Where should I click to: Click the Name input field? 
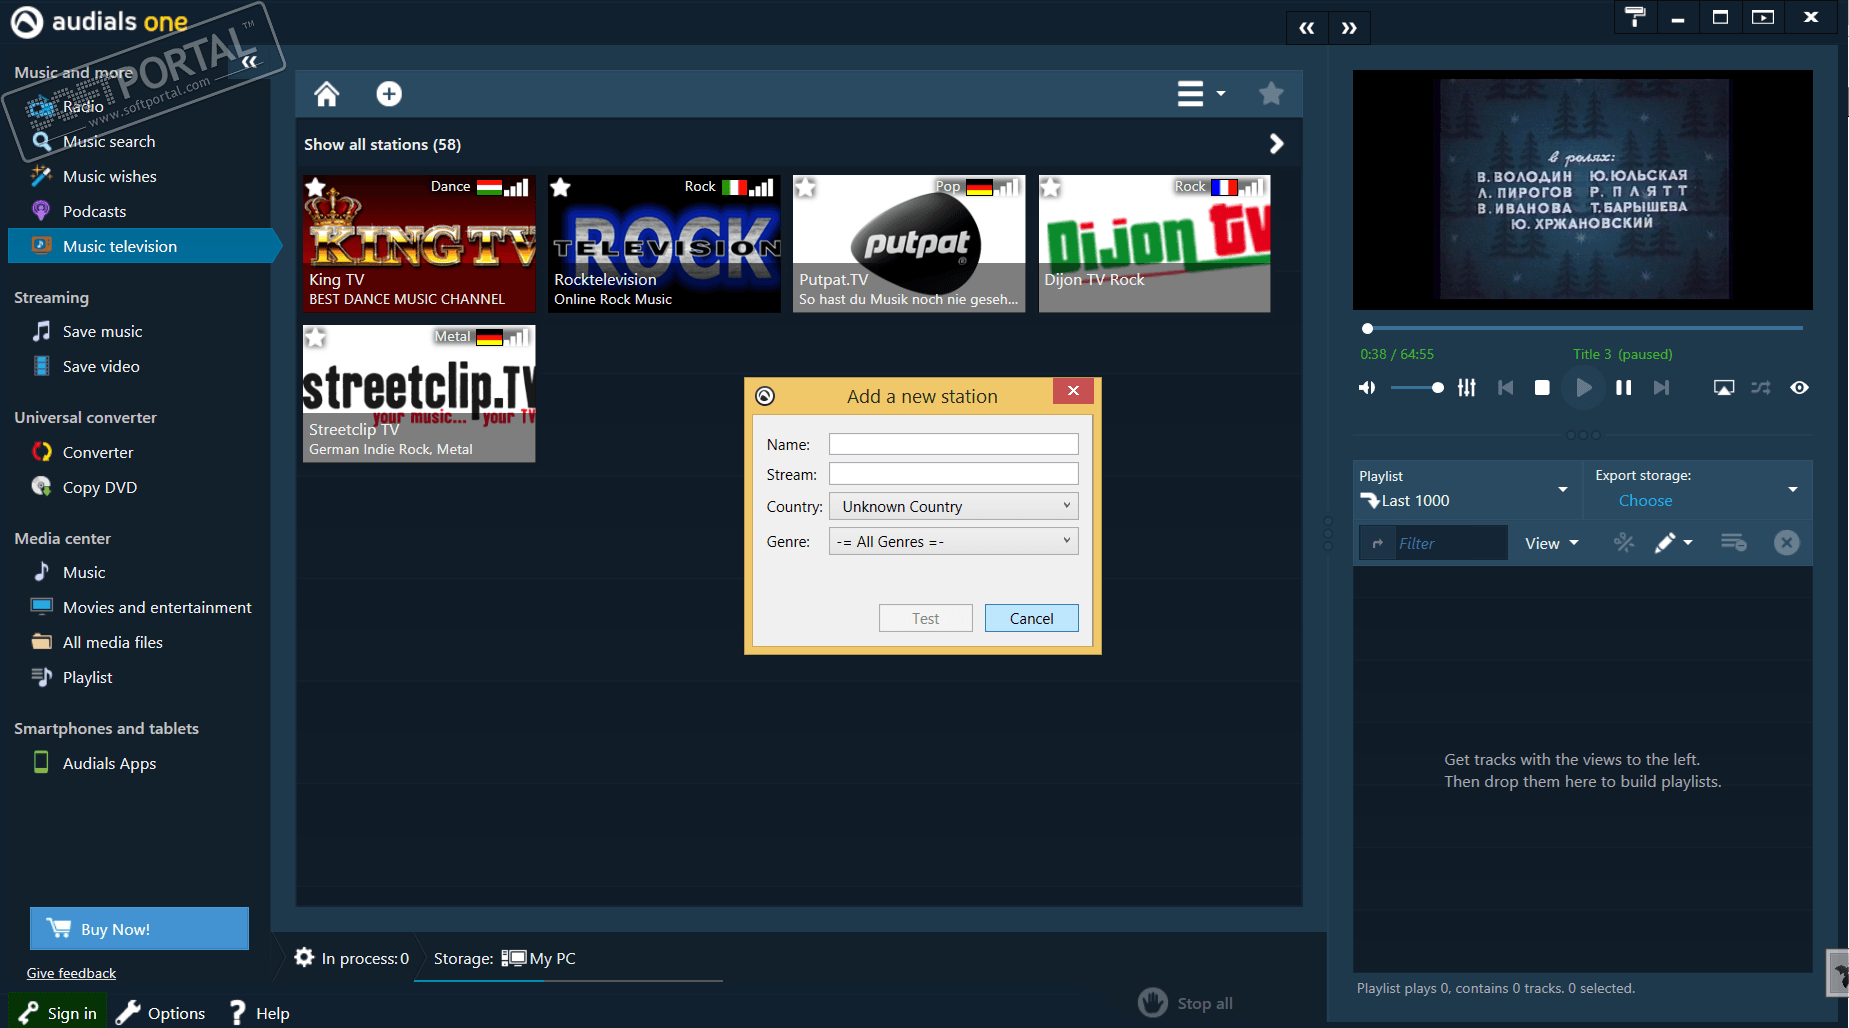953,444
